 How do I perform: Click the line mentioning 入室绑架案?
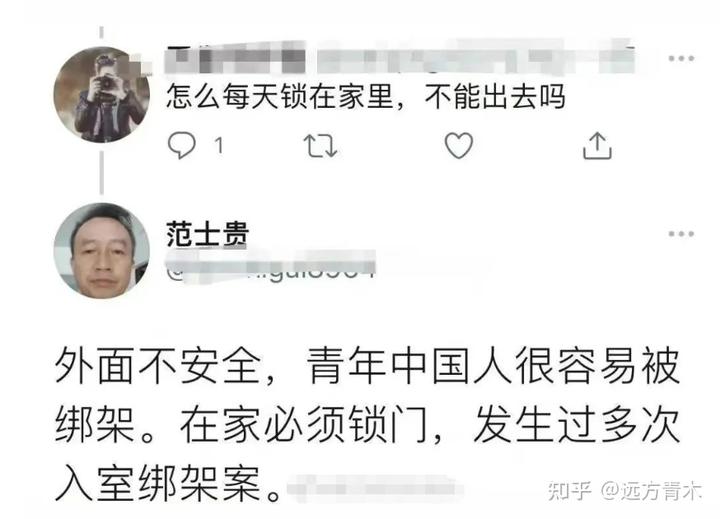pos(169,484)
